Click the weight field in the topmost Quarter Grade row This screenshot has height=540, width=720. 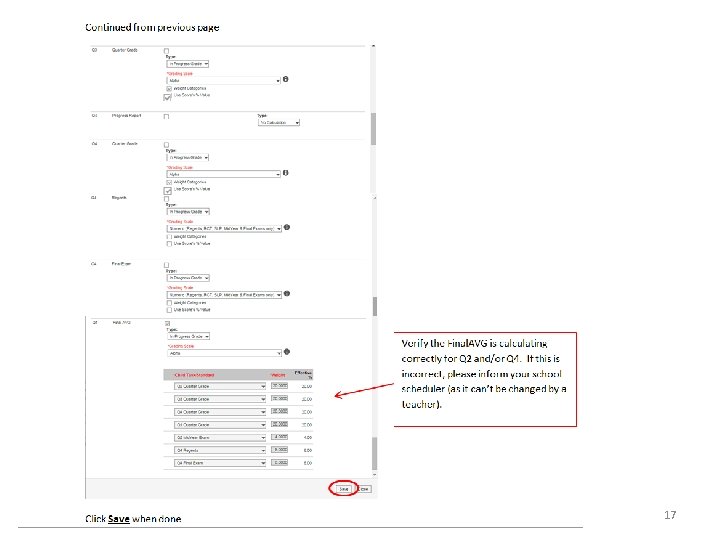[x=280, y=386]
